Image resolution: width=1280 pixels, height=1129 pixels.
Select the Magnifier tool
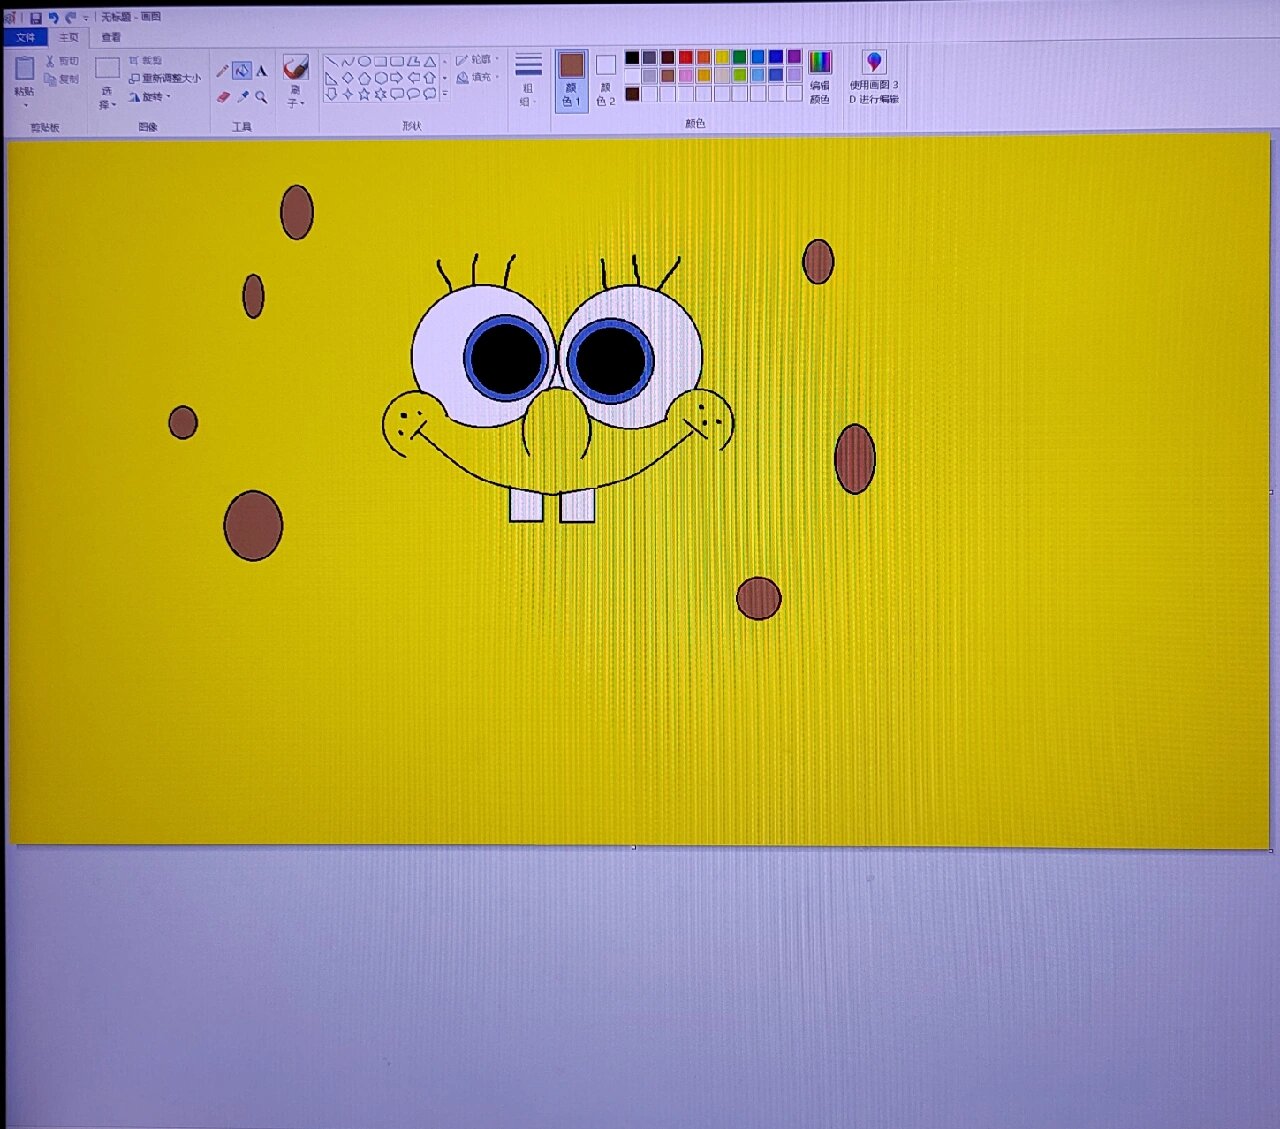tap(262, 97)
